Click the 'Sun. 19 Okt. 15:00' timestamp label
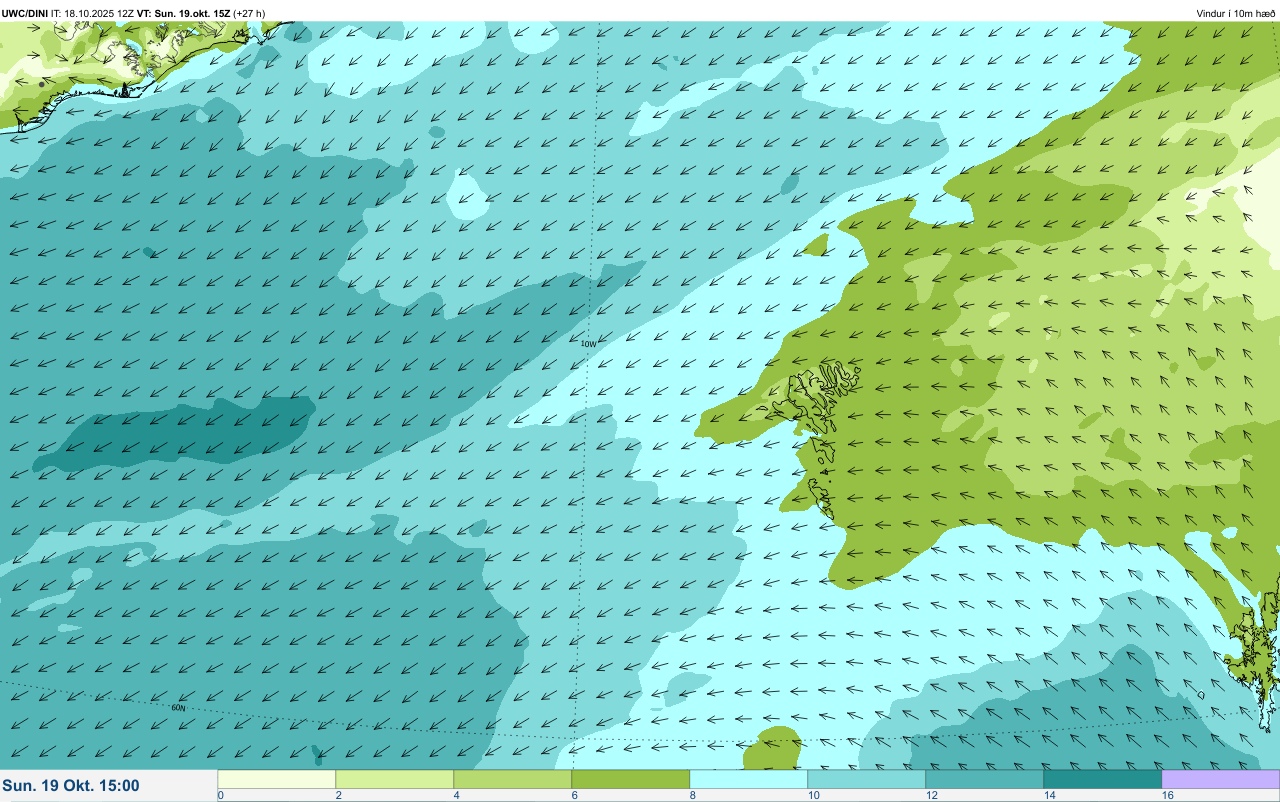This screenshot has width=1280, height=802. [x=71, y=786]
